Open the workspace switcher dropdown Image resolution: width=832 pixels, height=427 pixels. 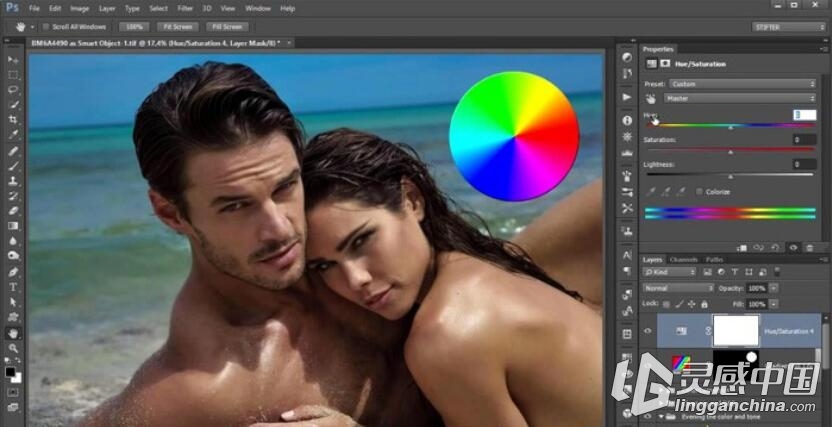[x=788, y=27]
